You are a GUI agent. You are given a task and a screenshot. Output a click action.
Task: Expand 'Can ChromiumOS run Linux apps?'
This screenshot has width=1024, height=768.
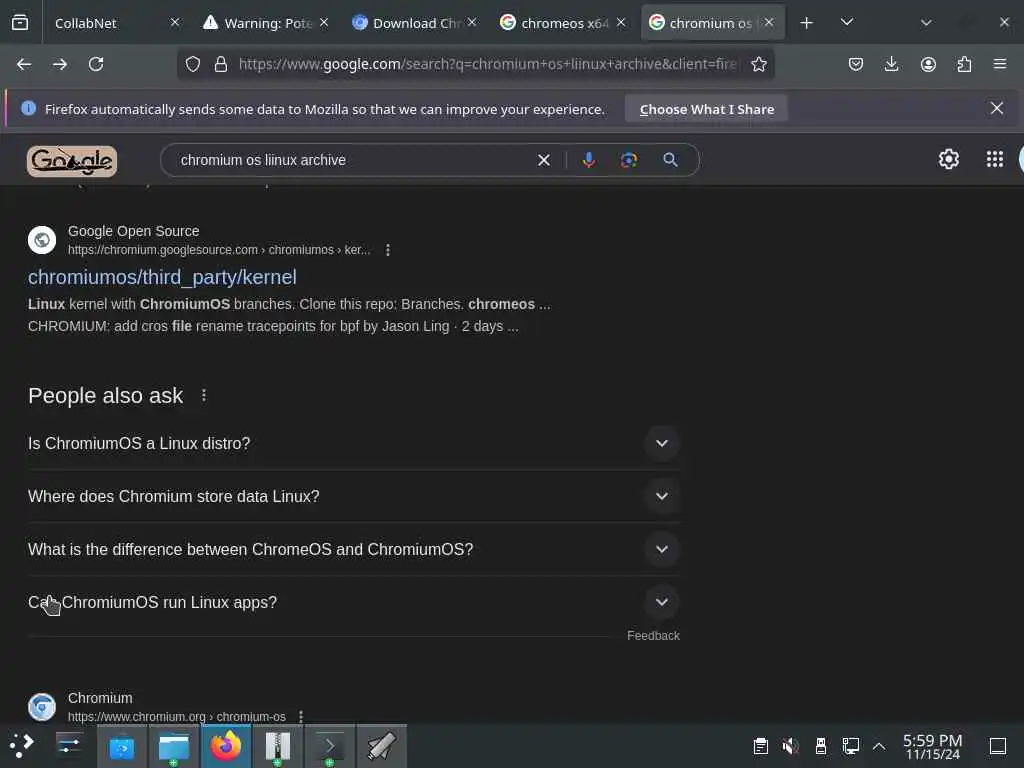tap(353, 602)
